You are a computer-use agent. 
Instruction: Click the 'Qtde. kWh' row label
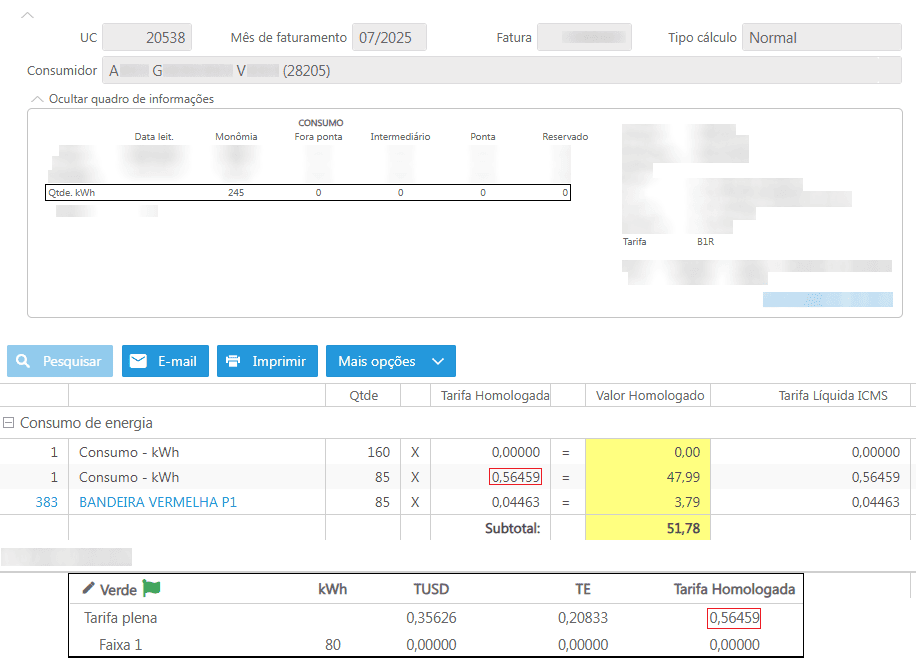click(71, 193)
